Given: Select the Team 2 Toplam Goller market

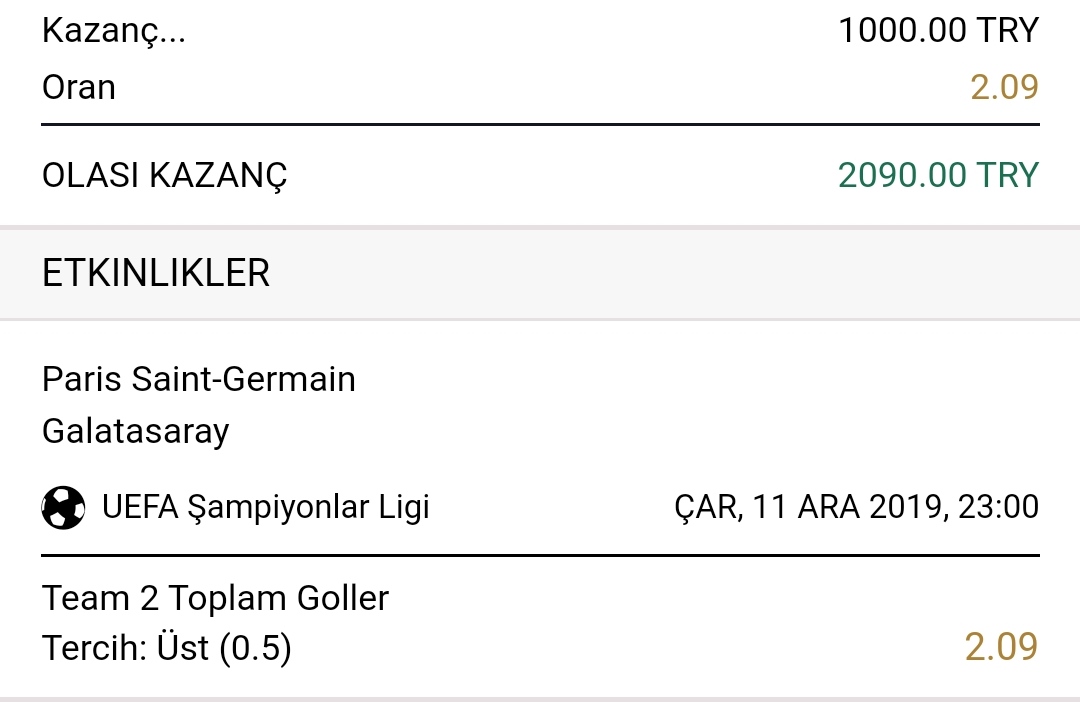Looking at the screenshot, I should click(x=216, y=598).
